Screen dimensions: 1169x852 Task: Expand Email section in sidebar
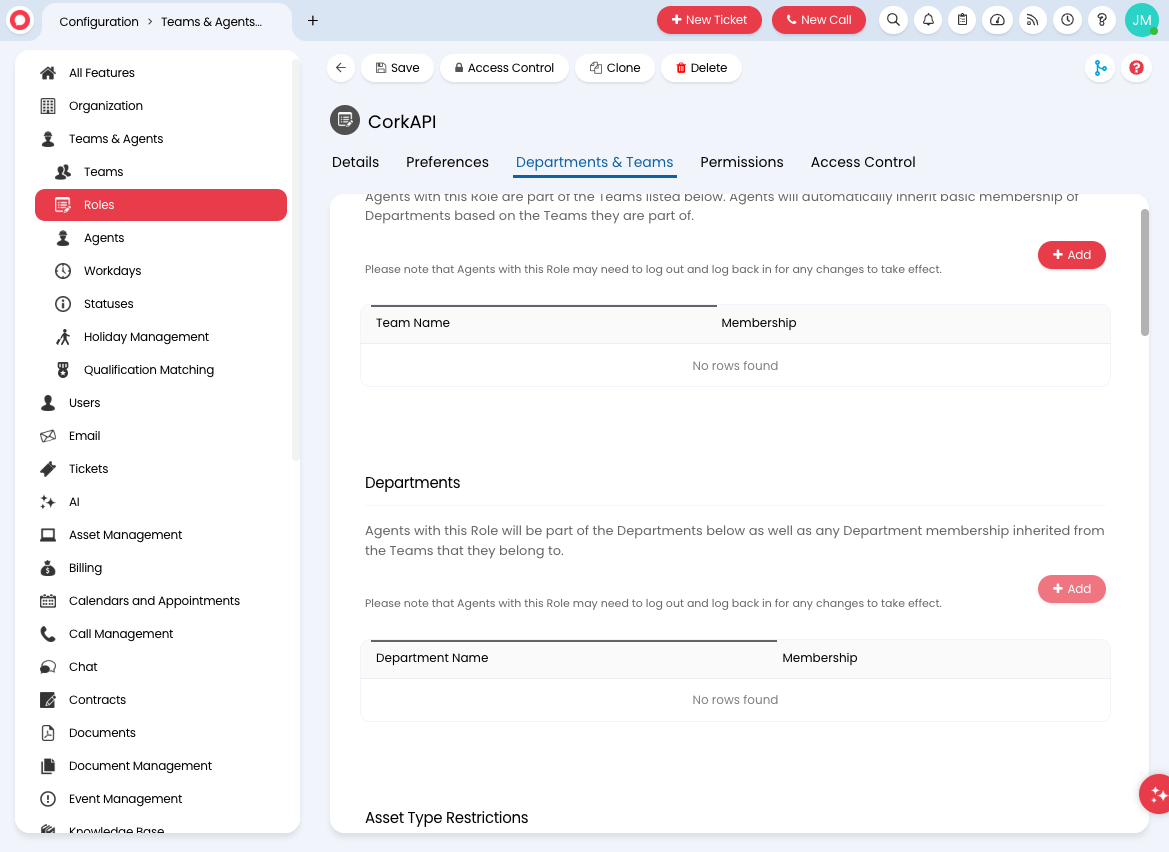(160, 436)
